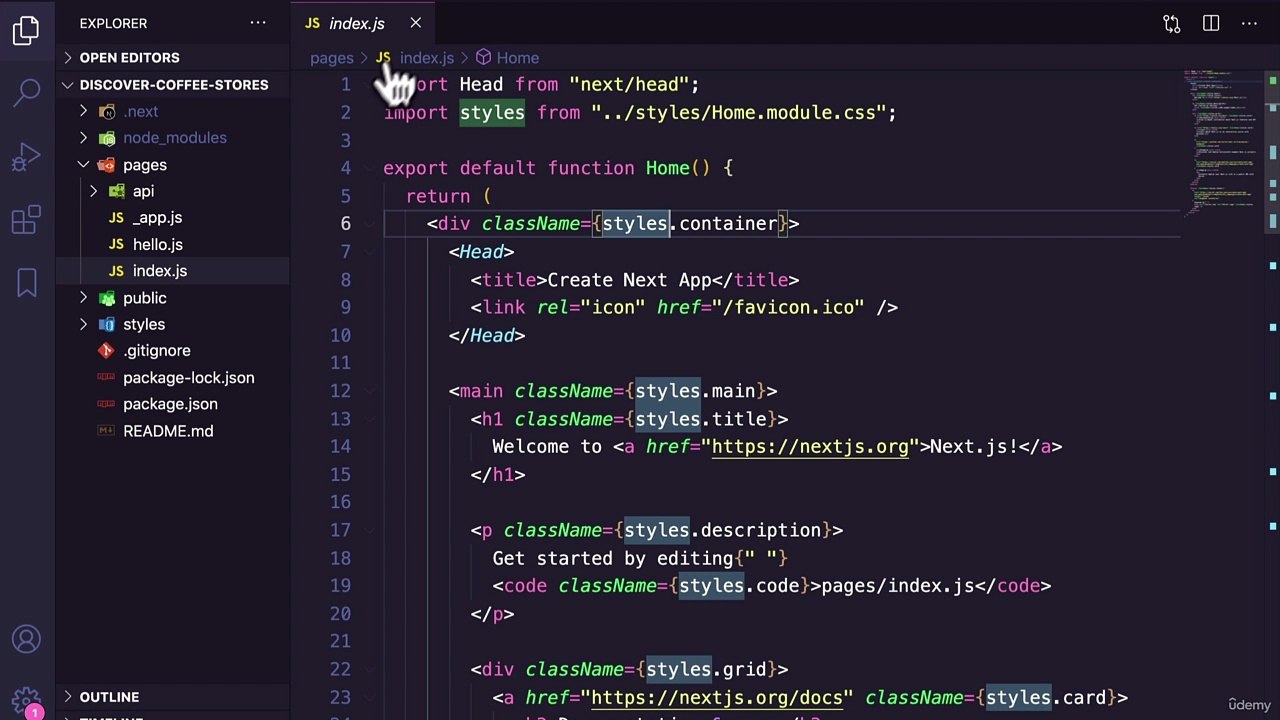Close the index.js tab

coord(416,23)
